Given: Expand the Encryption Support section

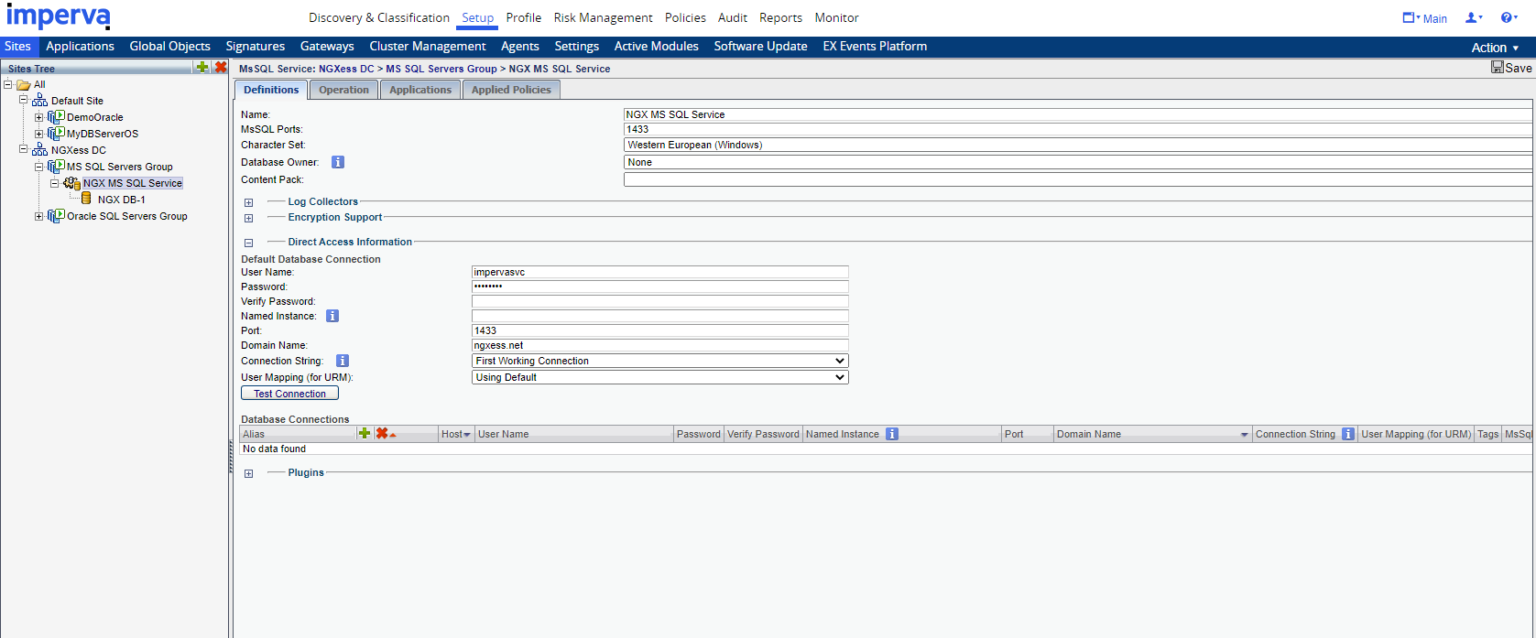Looking at the screenshot, I should coord(248,218).
